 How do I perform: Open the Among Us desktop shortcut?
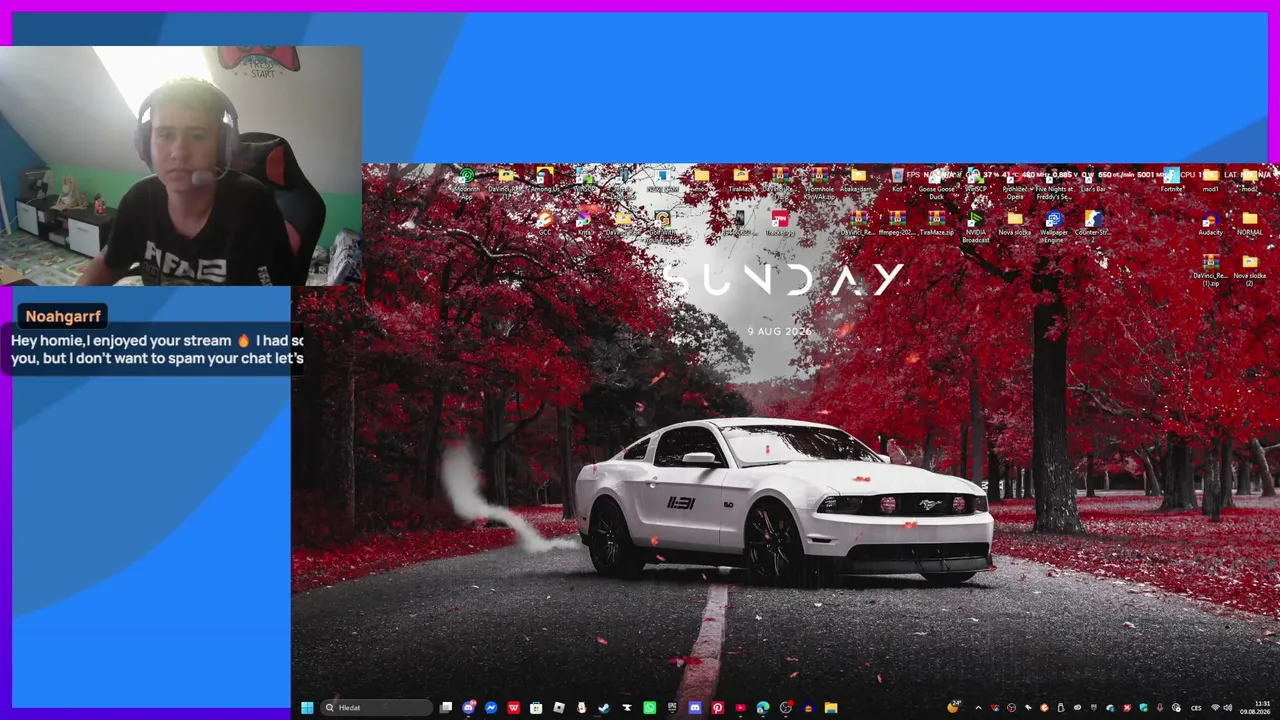(545, 180)
